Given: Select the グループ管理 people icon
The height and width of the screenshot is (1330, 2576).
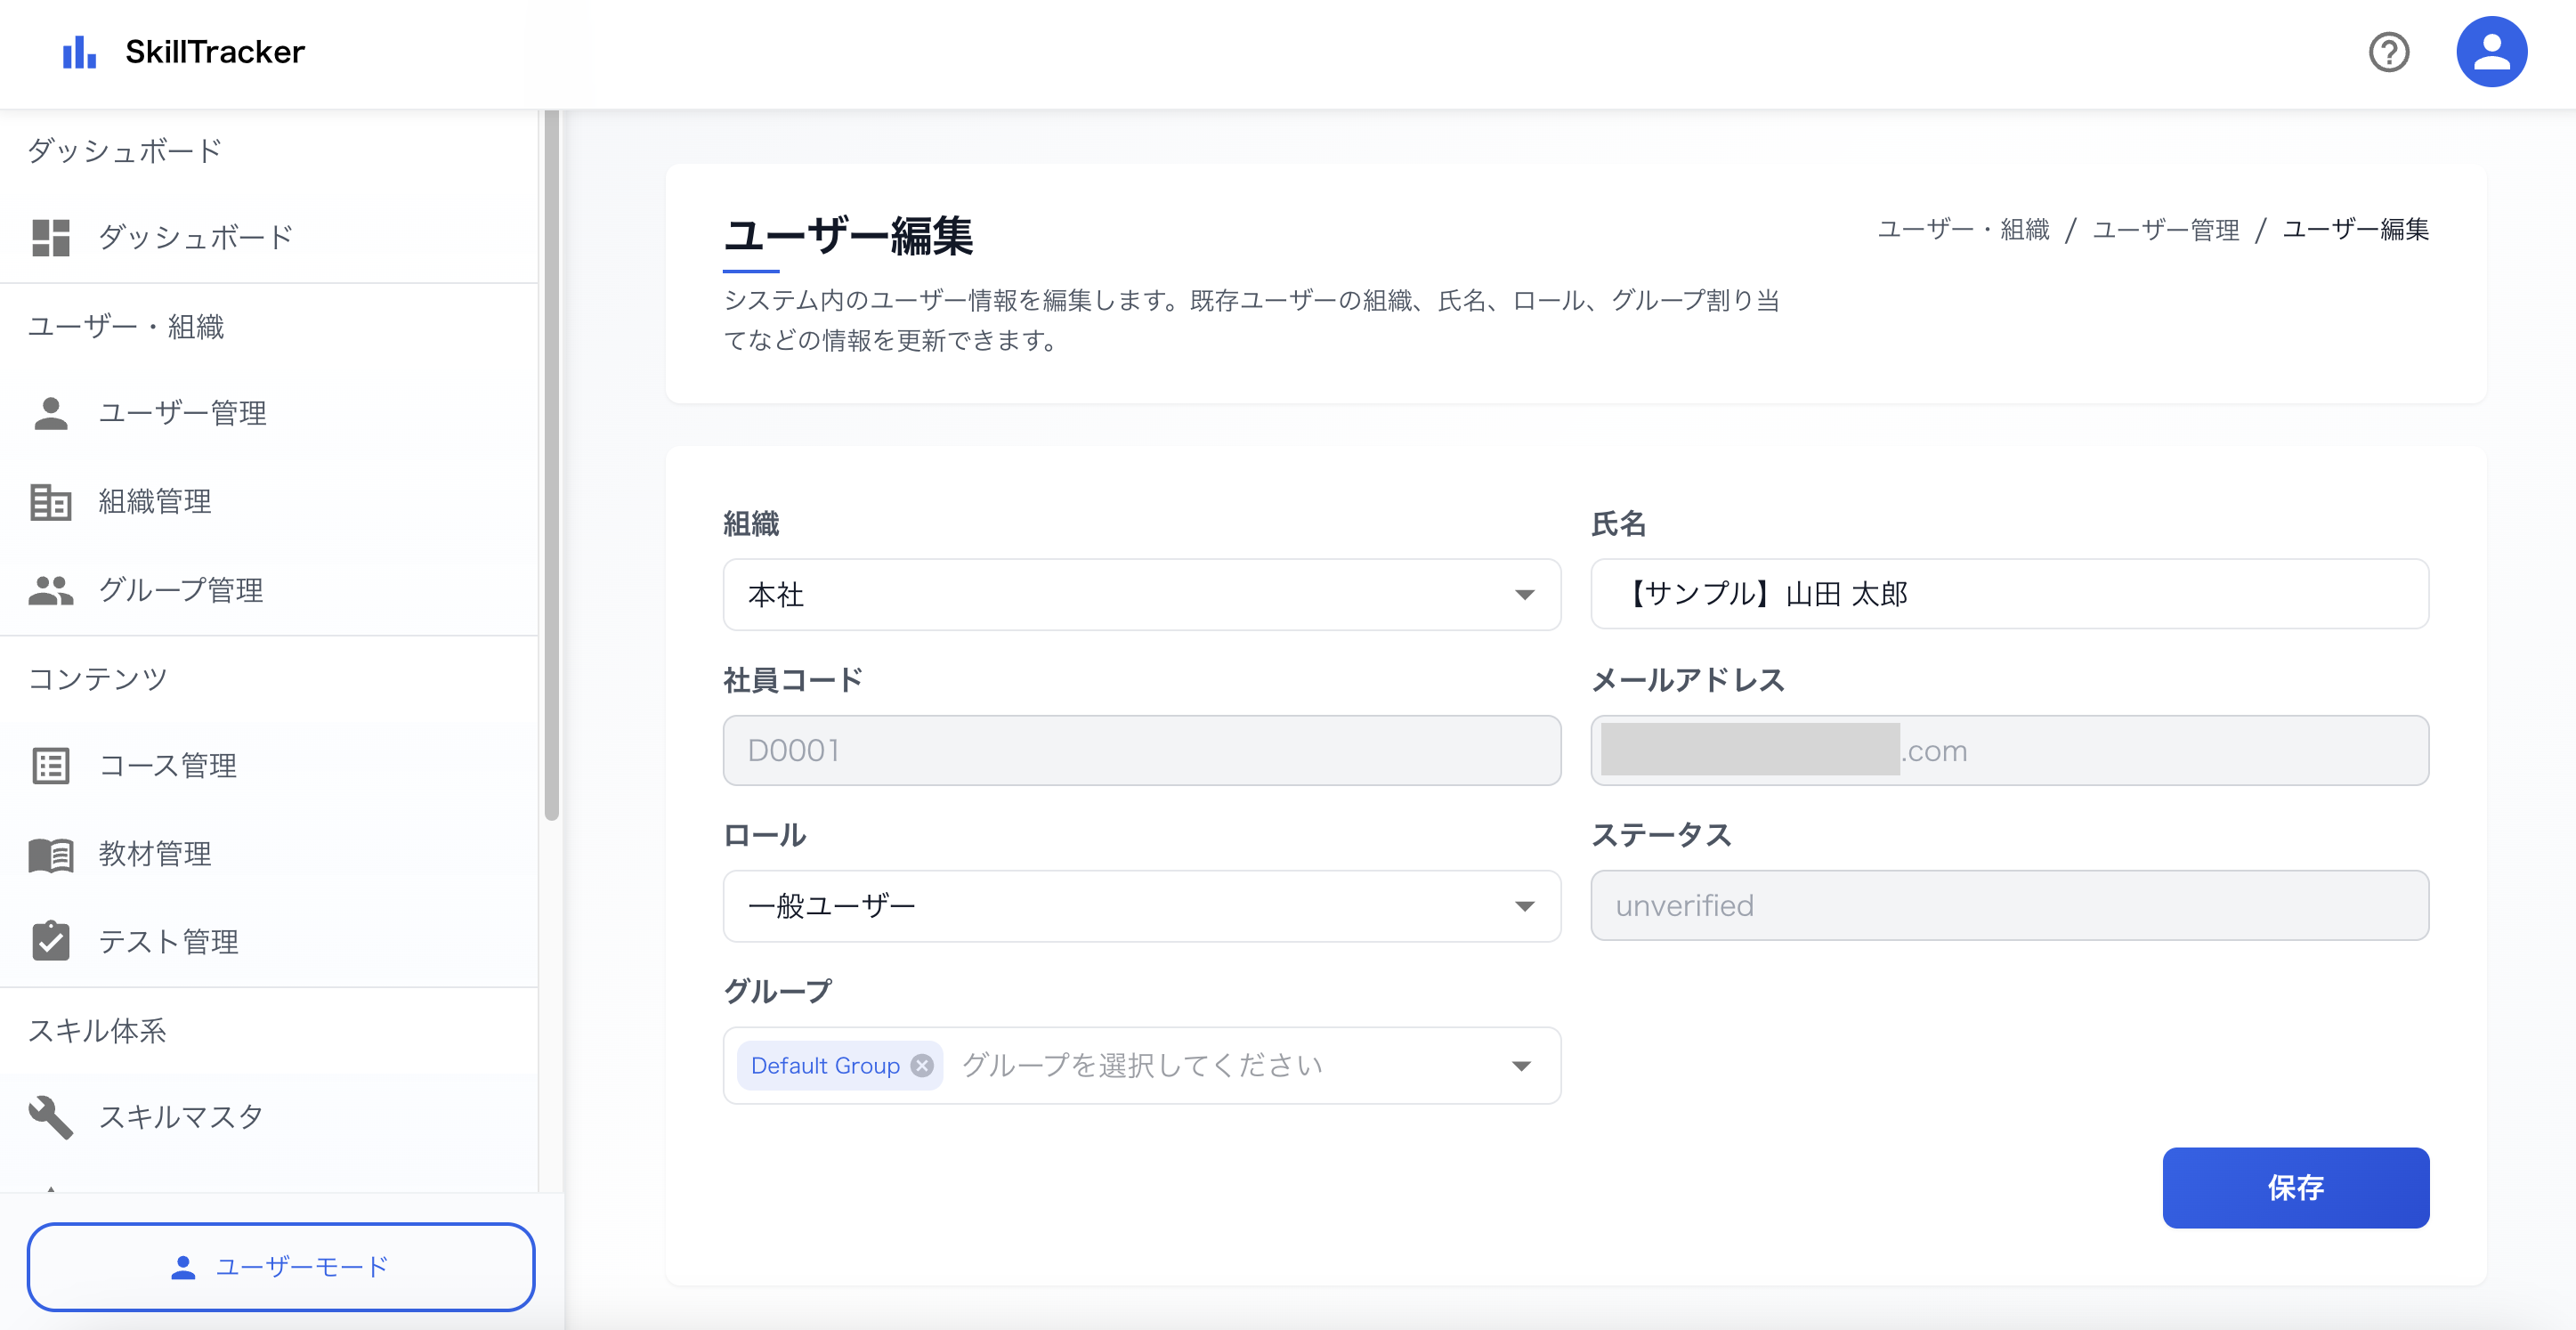Looking at the screenshot, I should click(x=51, y=590).
